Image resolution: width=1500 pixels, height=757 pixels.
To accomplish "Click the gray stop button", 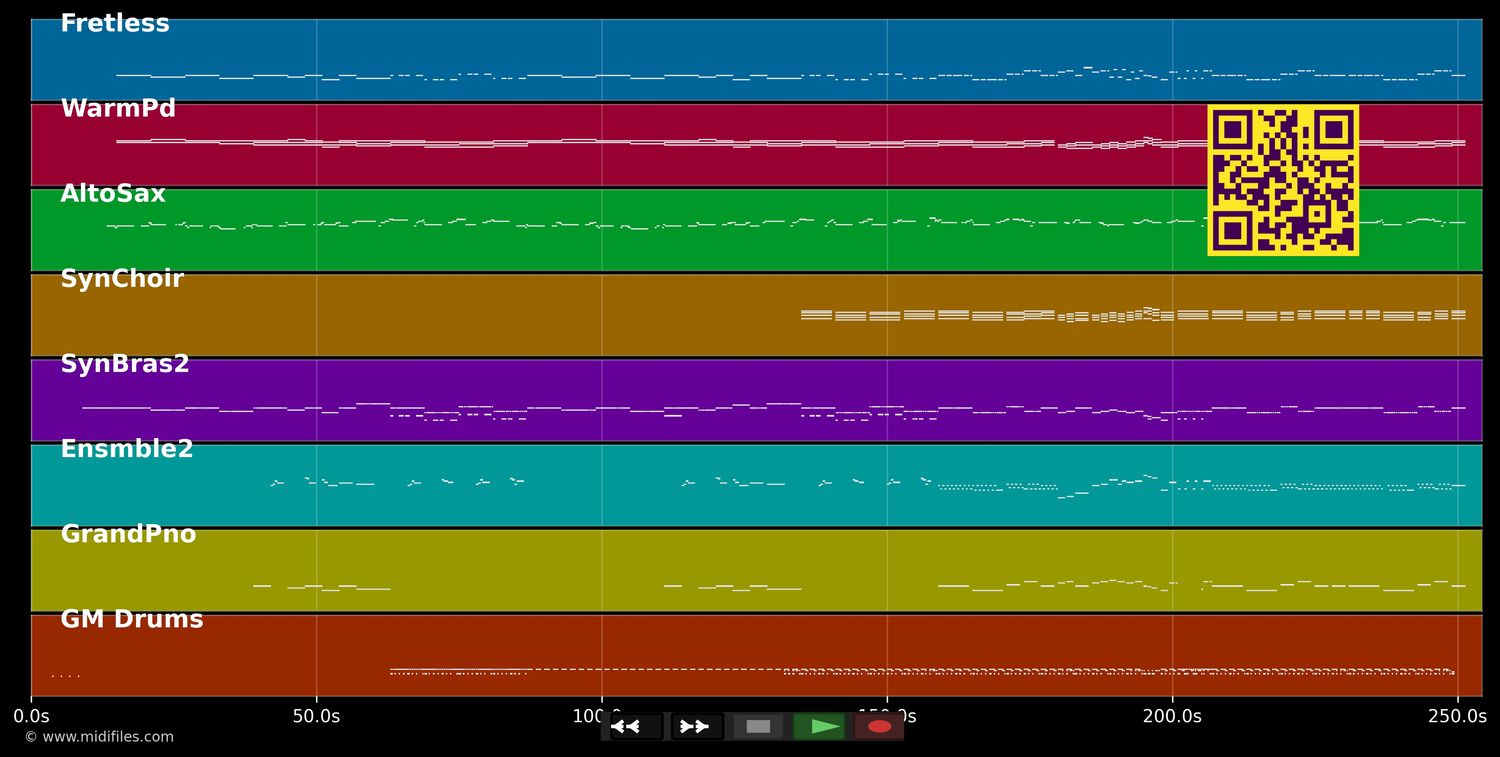I will (x=758, y=727).
